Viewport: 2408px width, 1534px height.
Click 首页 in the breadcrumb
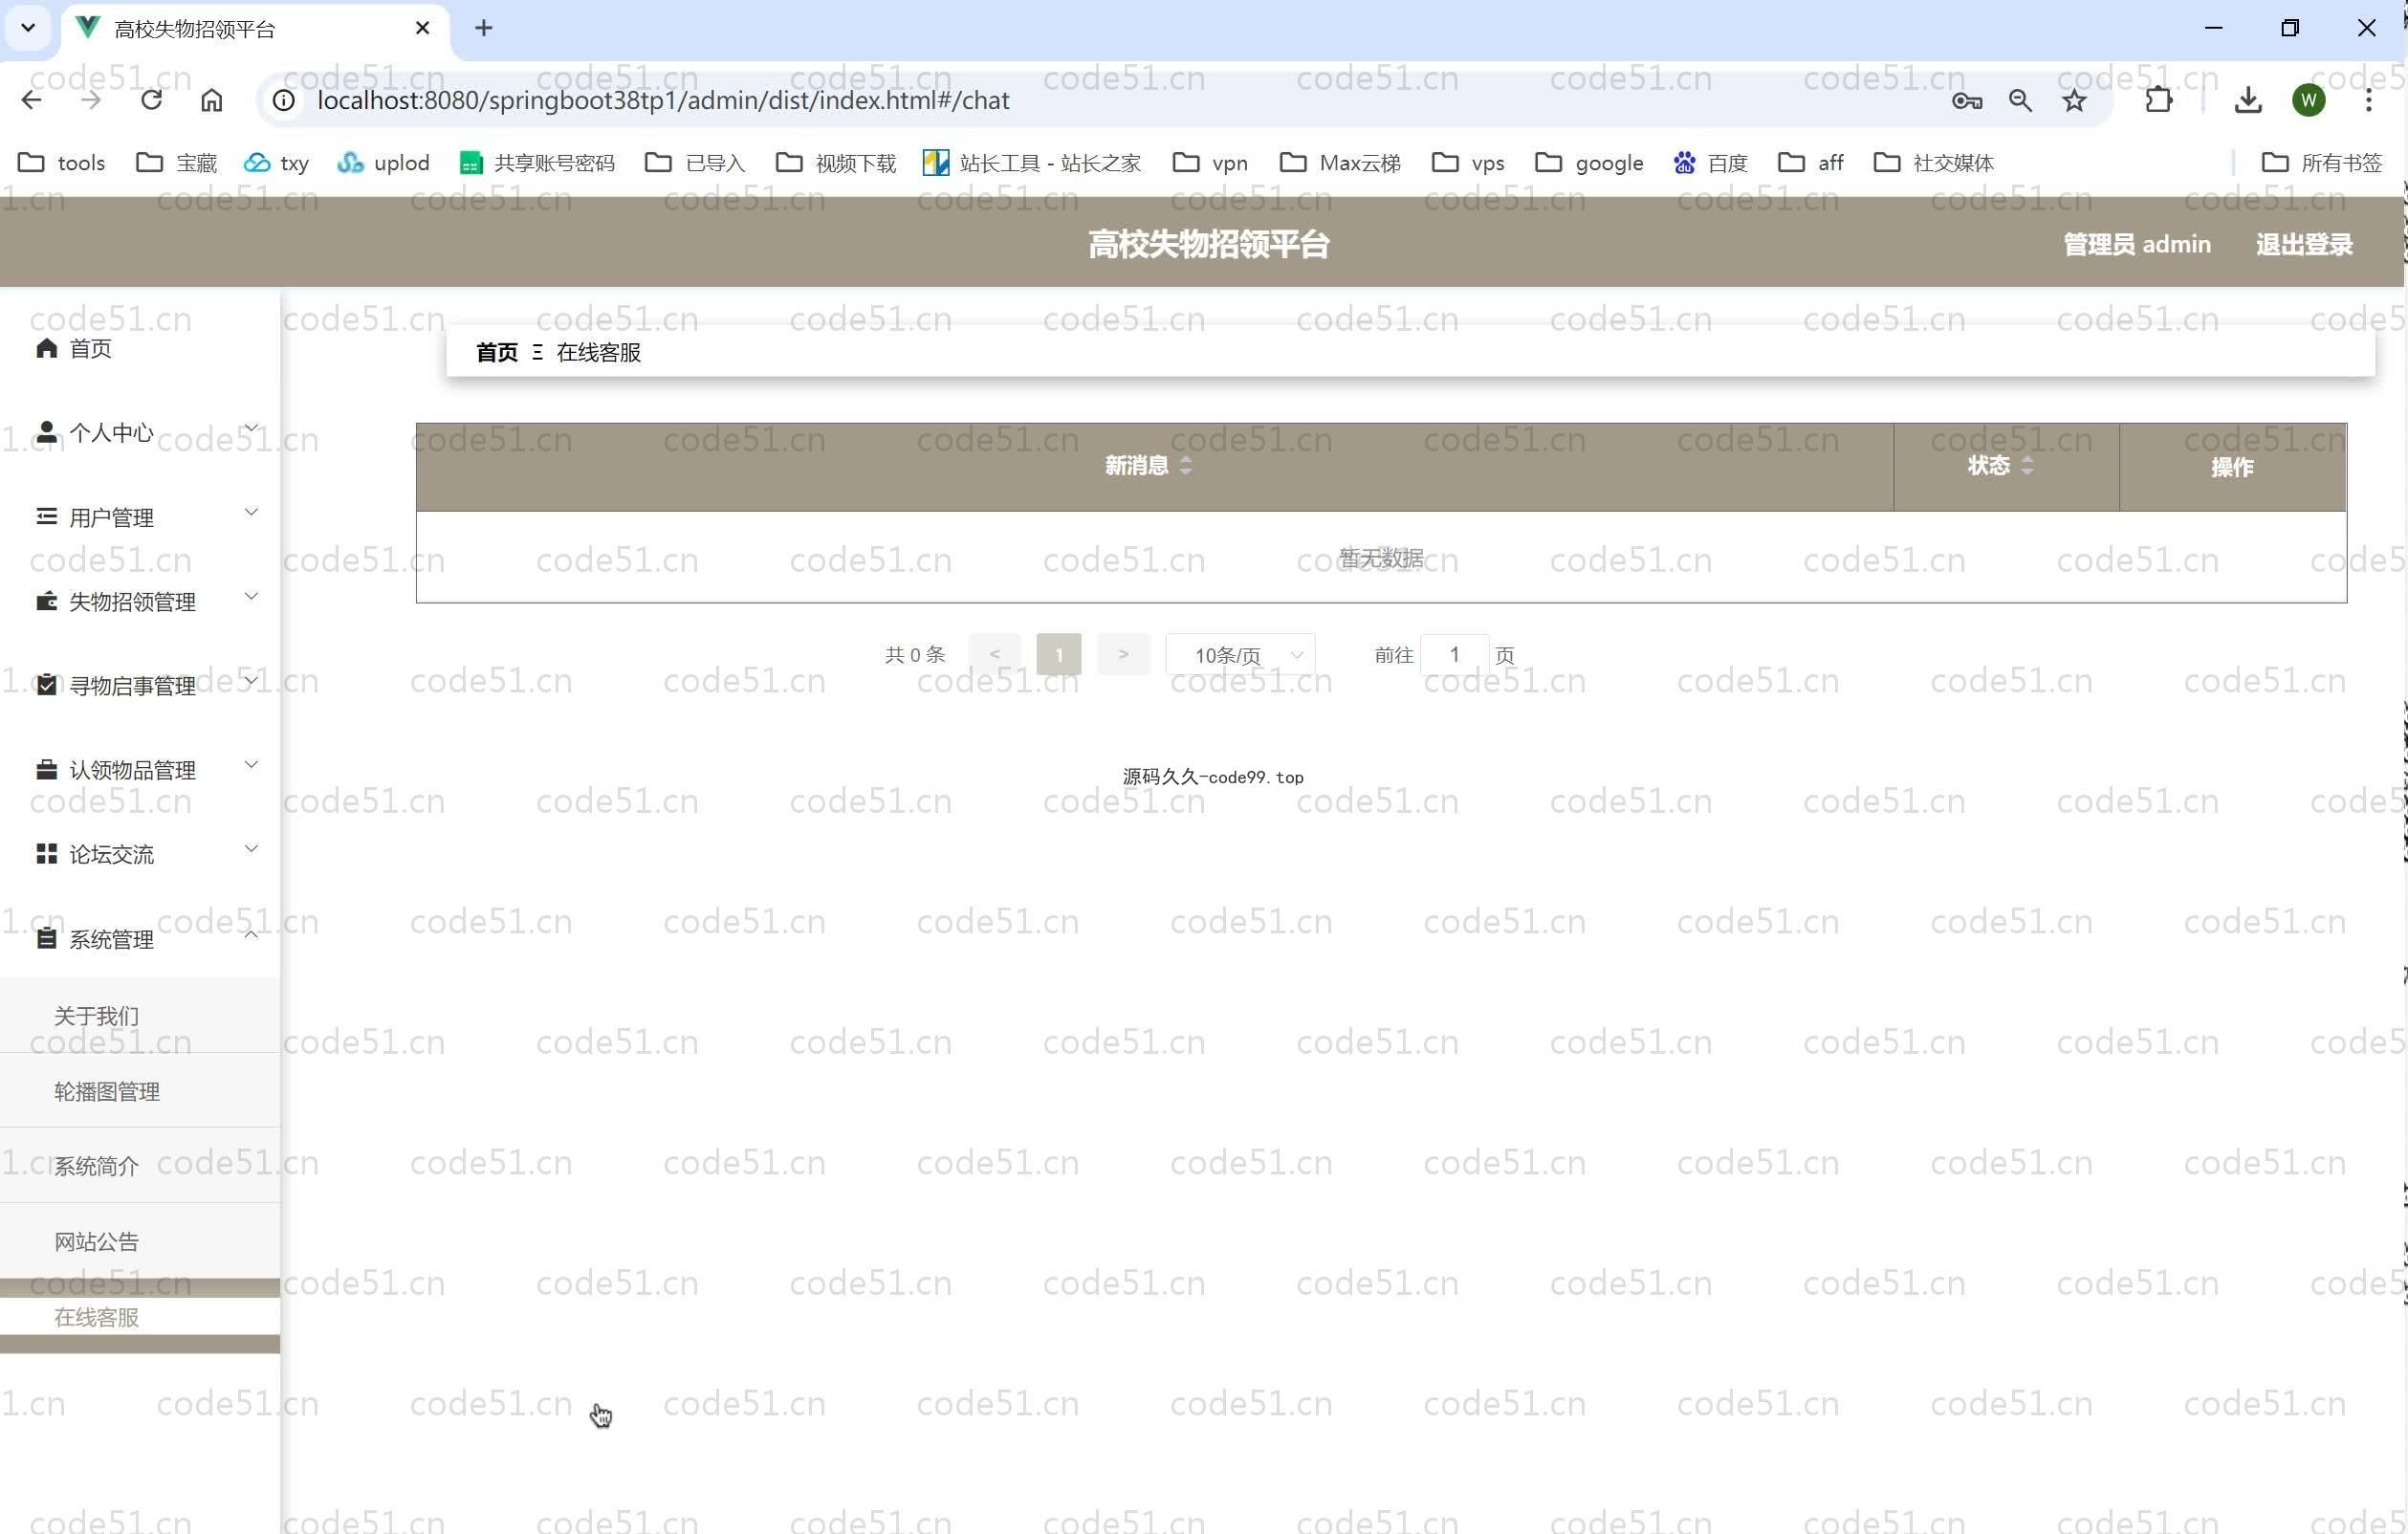point(497,352)
